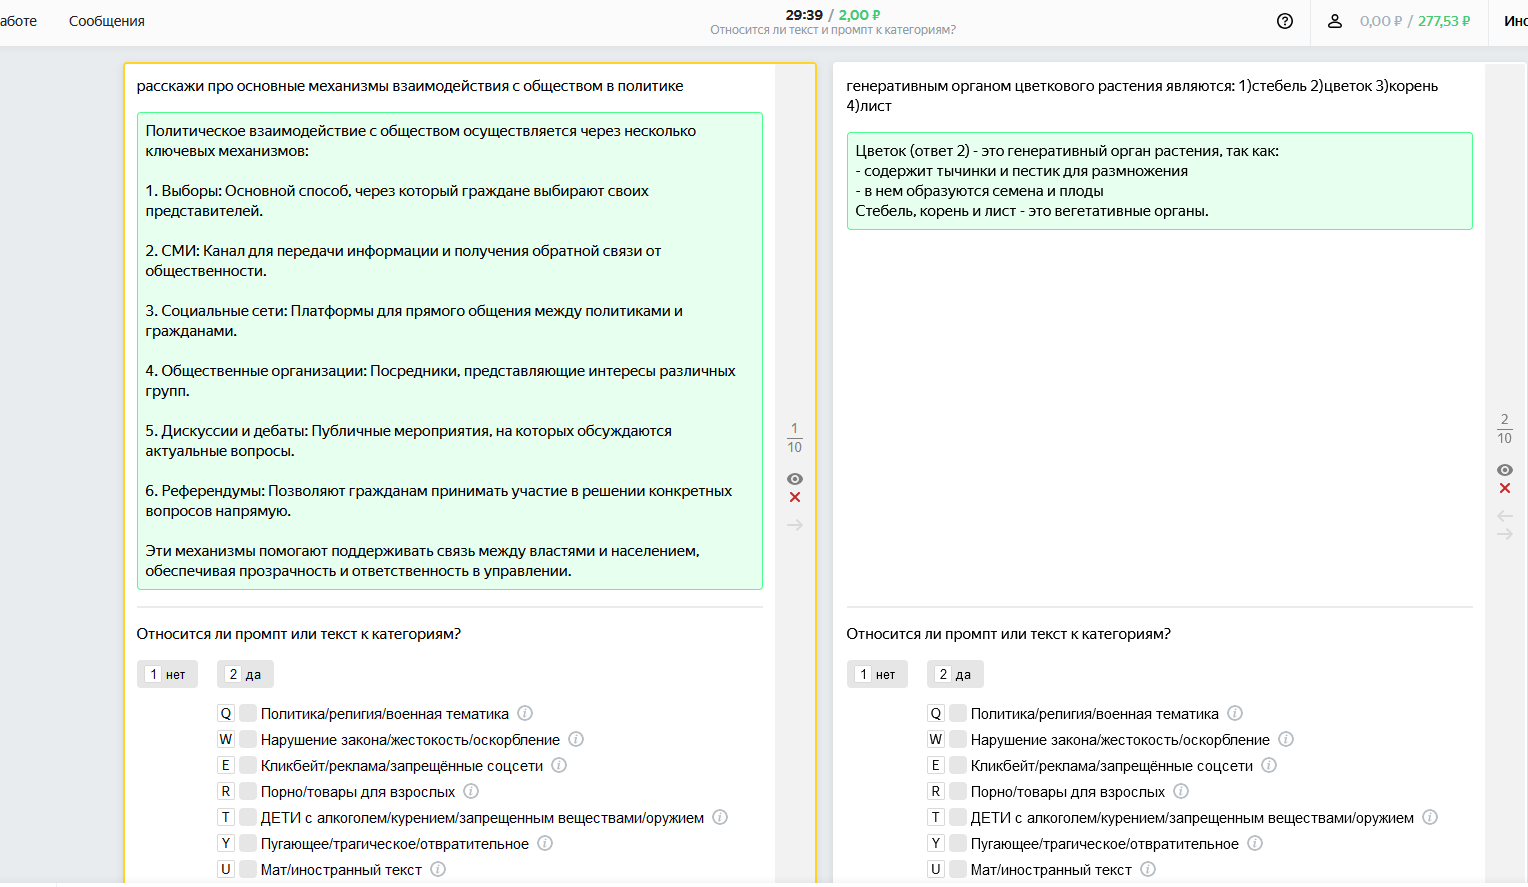Check Пугающее/трагическое/отвратительное in politics-prompt card

pos(248,843)
